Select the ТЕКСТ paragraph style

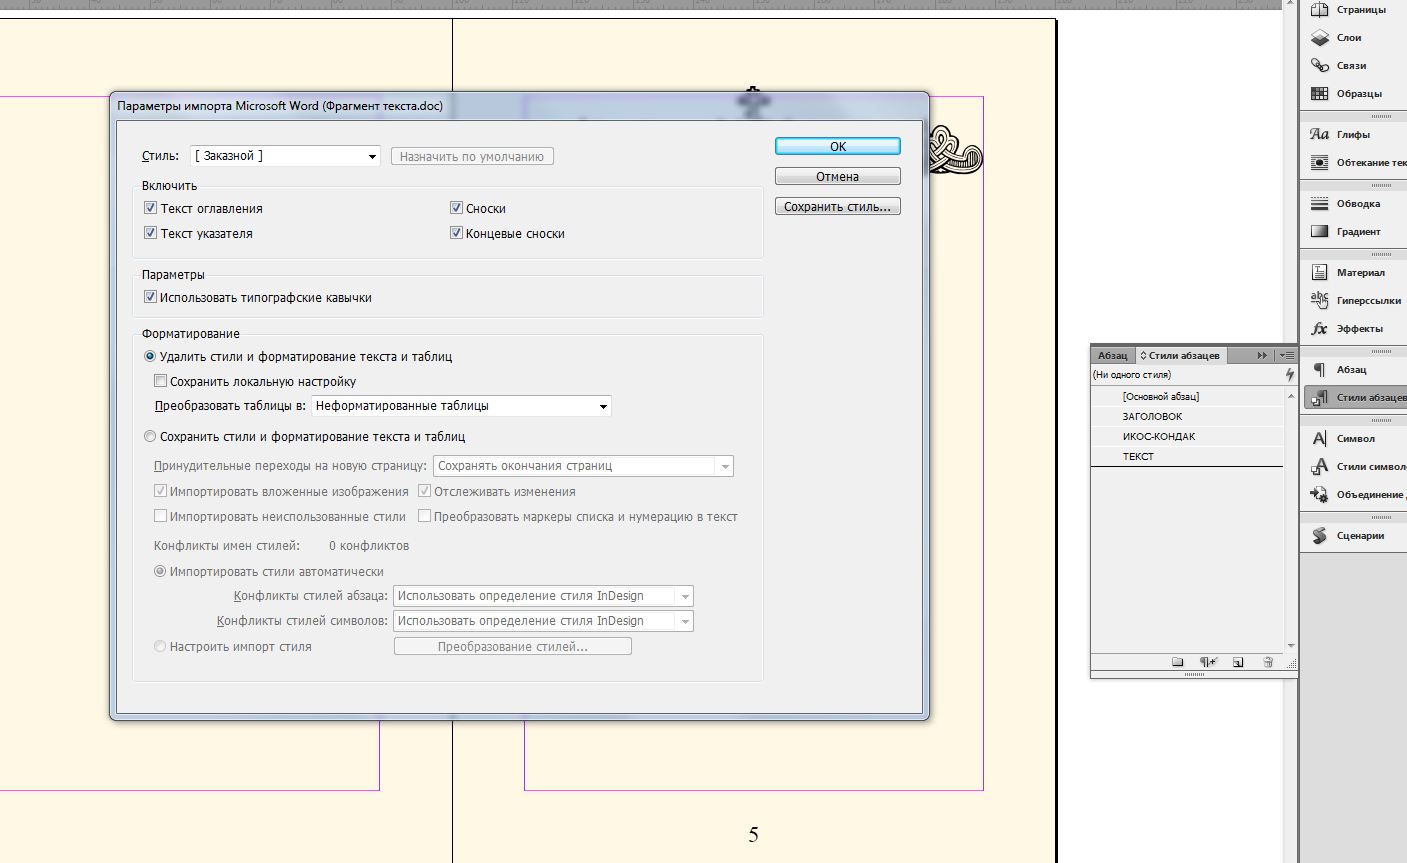[1187, 457]
